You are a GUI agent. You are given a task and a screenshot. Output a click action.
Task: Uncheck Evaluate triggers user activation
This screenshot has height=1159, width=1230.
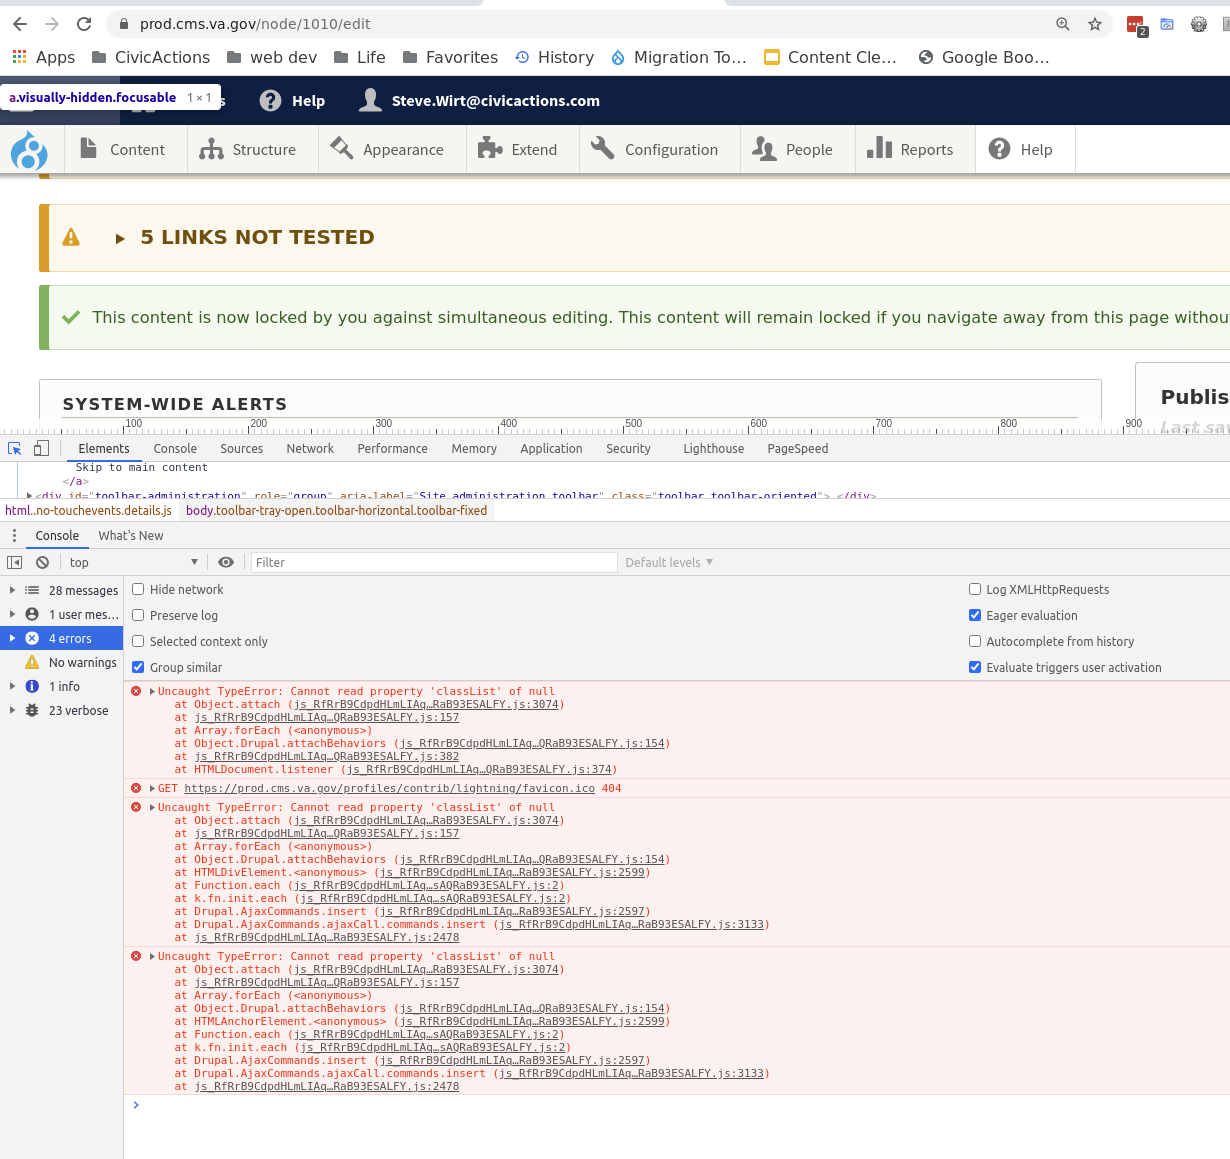(x=975, y=668)
